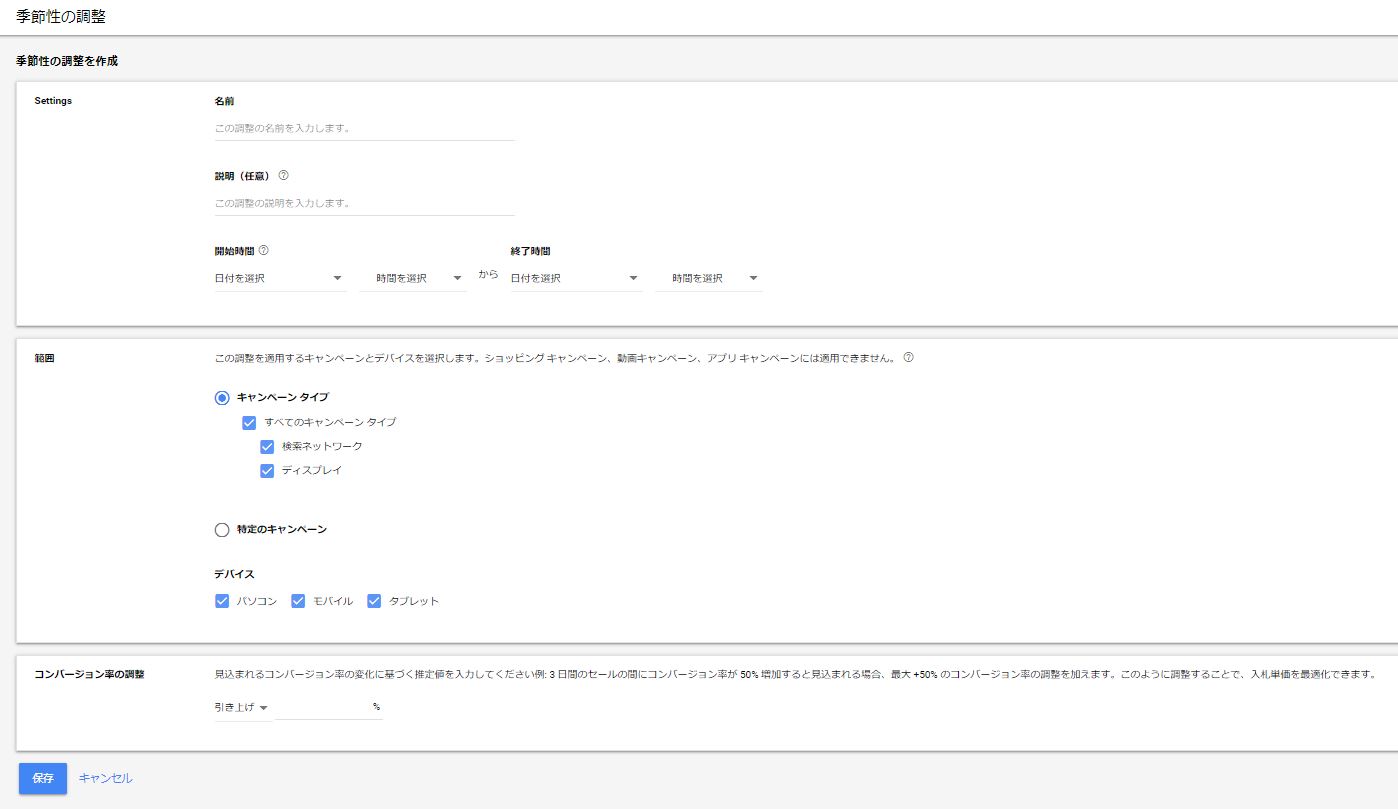This screenshot has height=809, width=1398.
Task: Click the コンバージョン率の調整 section label
Action: pos(89,674)
